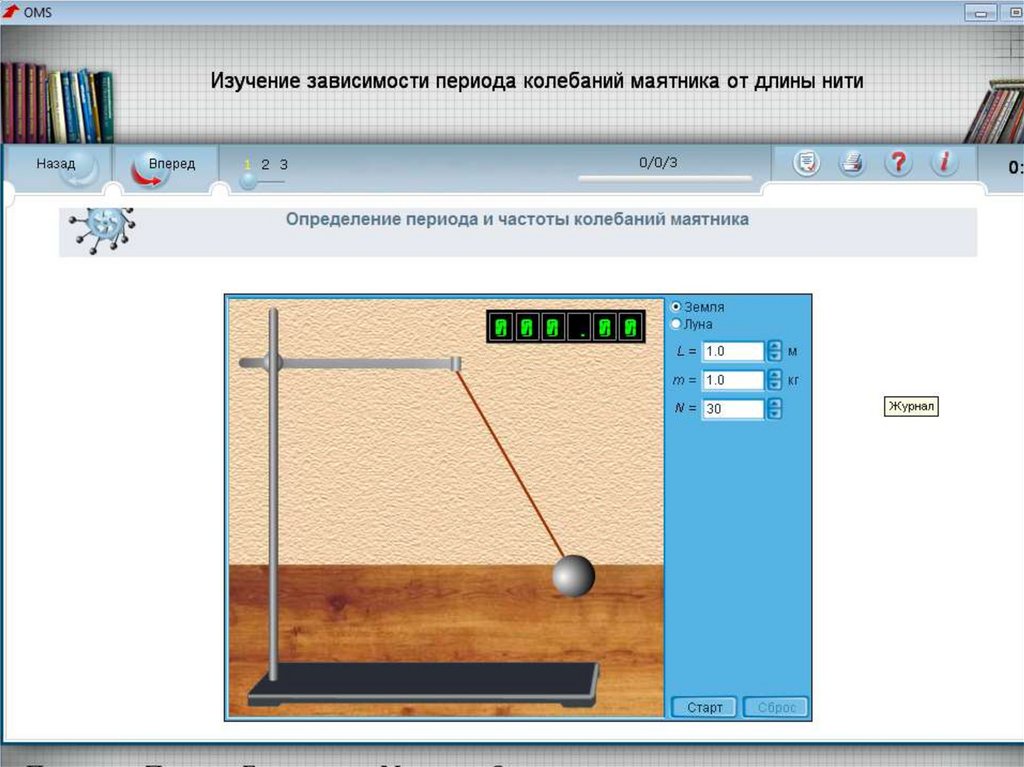Increase length L with up arrow
The width and height of the screenshot is (1024, 767).
point(775,346)
